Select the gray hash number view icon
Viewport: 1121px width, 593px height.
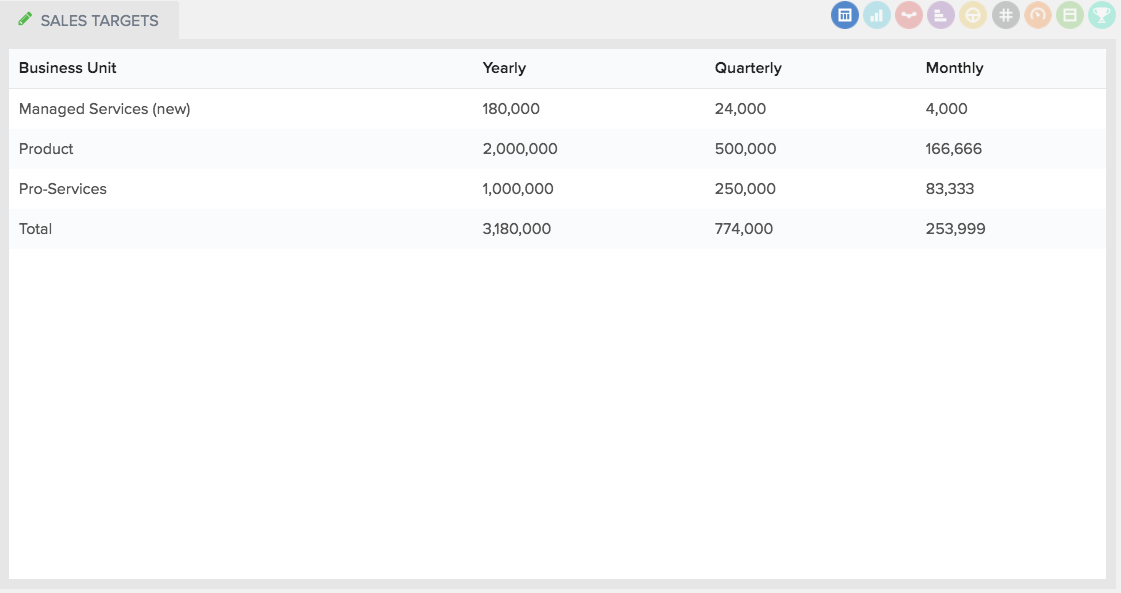(1005, 15)
